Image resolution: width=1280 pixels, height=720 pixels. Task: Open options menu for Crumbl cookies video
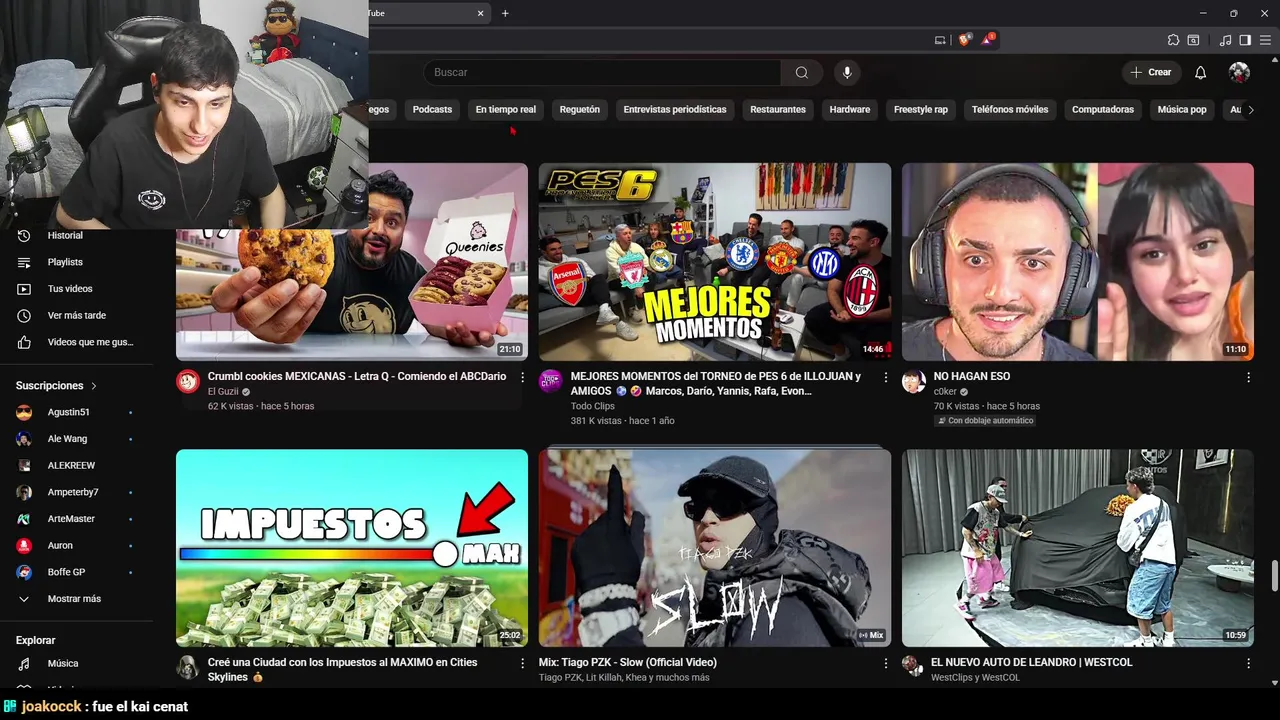[522, 377]
